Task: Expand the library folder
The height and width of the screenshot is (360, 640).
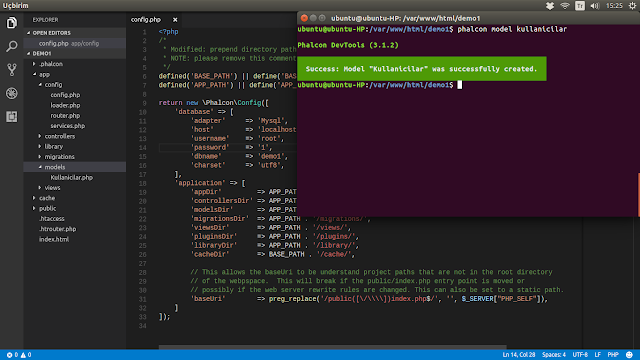Action: tap(53, 147)
